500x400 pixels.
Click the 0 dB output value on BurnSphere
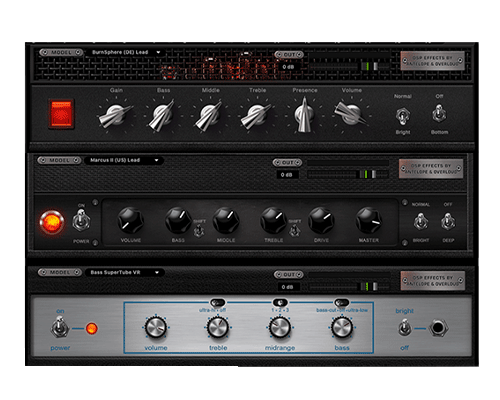tap(288, 67)
